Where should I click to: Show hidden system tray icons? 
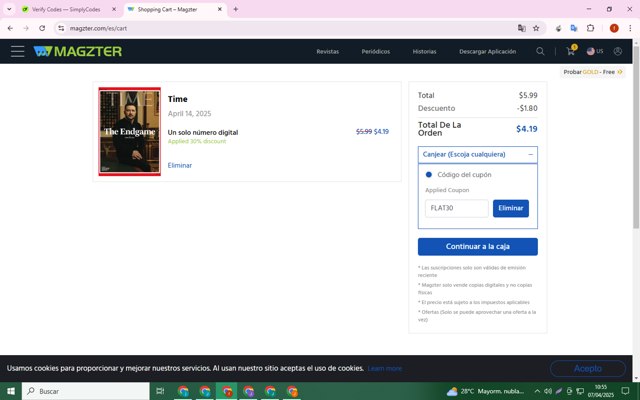click(537, 391)
